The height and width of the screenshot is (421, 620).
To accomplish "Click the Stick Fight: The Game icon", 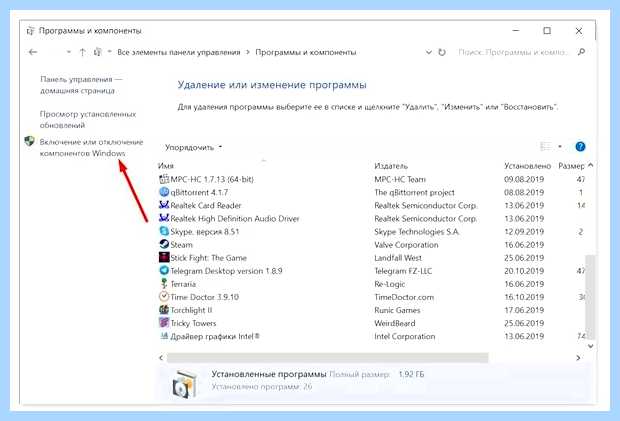I will tap(164, 257).
